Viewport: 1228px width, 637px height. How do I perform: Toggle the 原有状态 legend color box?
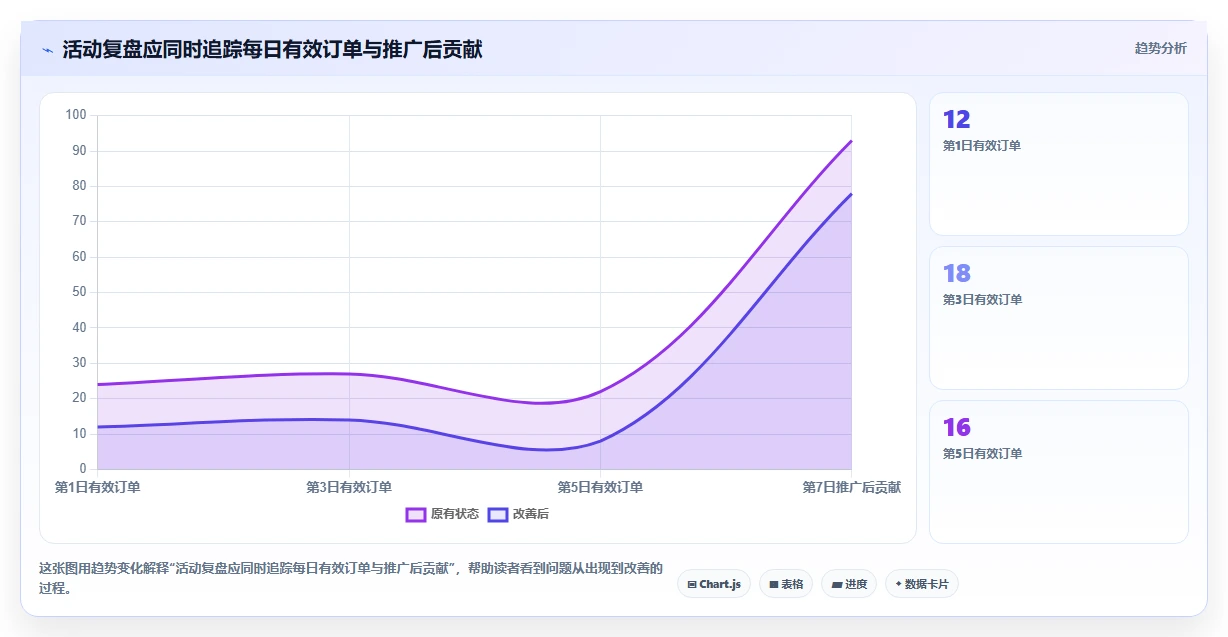pyautogui.click(x=416, y=514)
